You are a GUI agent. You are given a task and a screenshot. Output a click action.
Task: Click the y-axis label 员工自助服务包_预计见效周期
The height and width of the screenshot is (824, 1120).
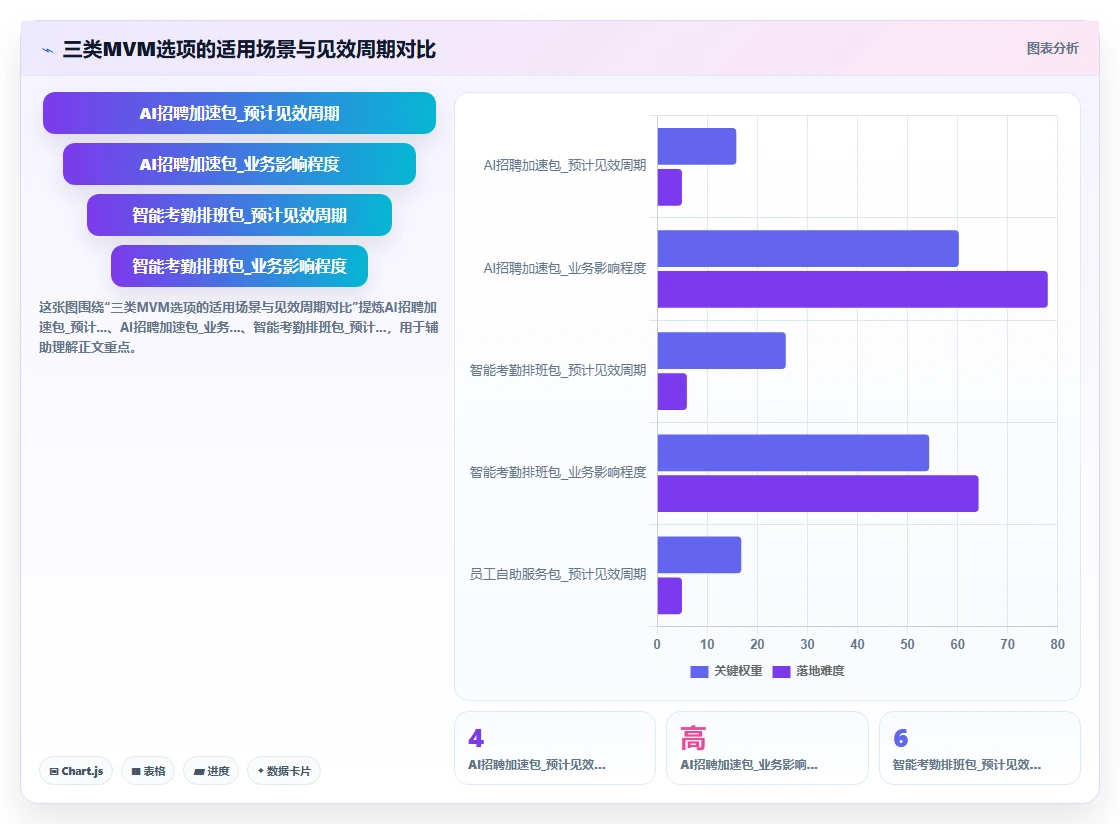click(557, 575)
